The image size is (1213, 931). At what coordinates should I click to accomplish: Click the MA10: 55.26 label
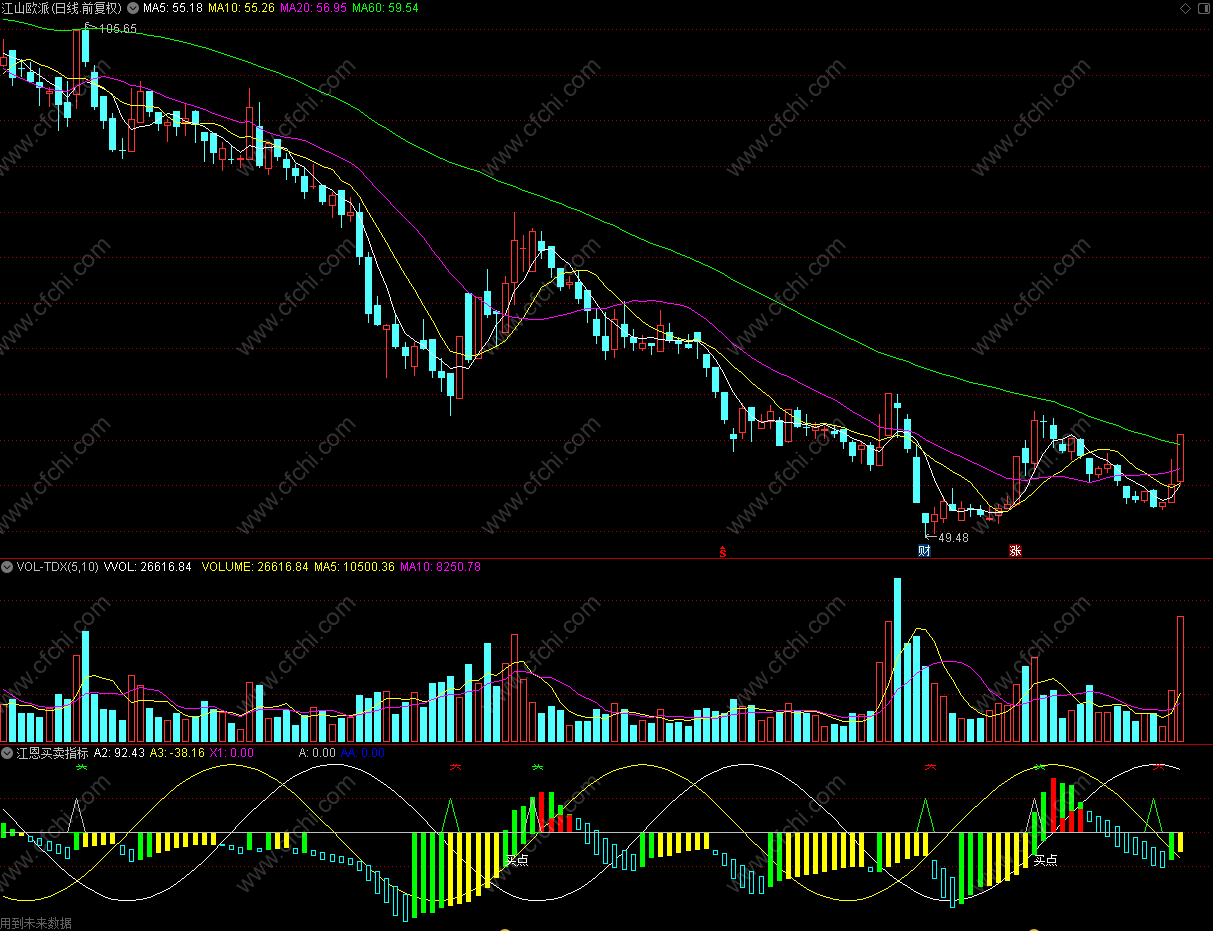[241, 8]
